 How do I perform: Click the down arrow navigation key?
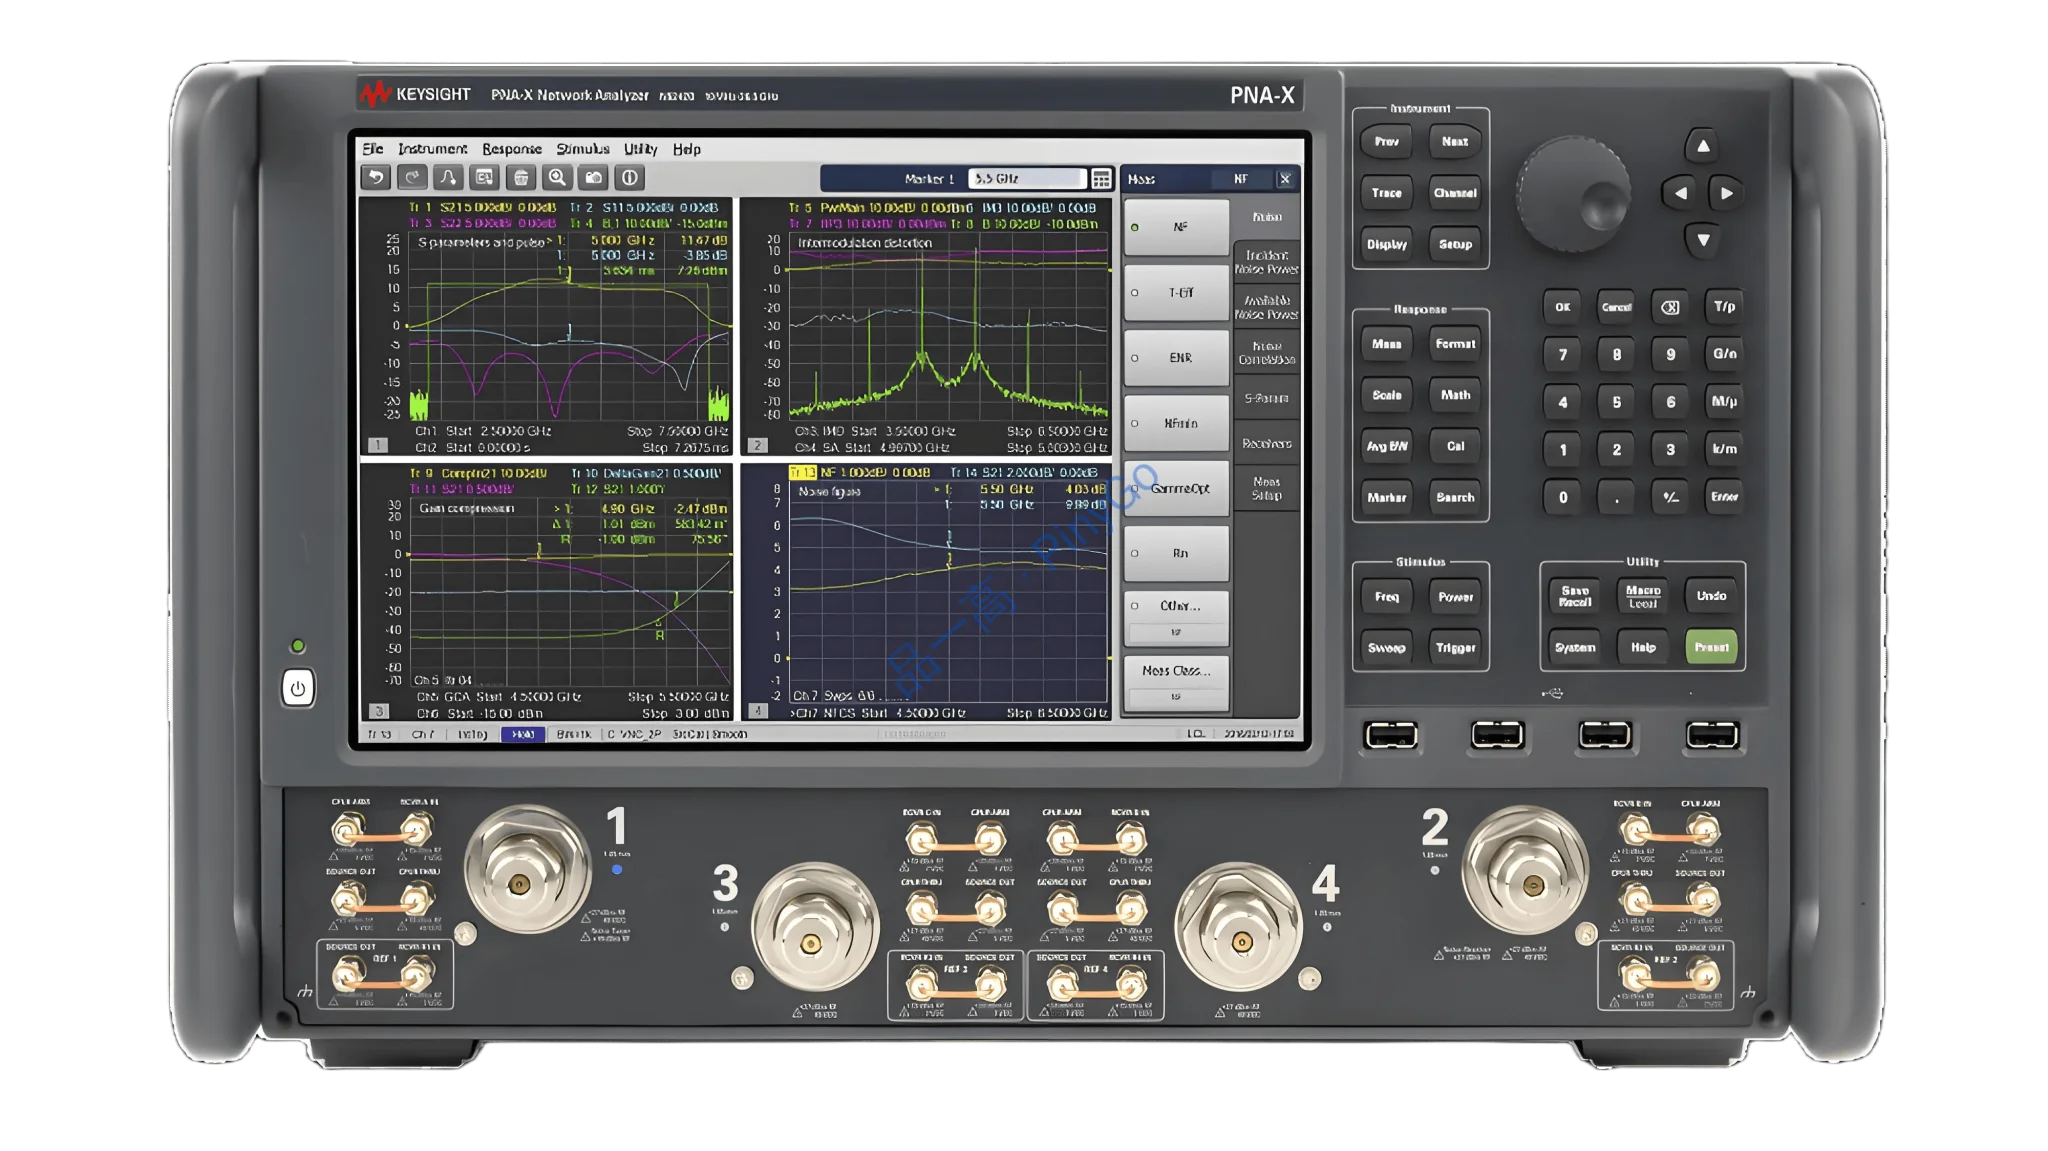tap(1703, 240)
